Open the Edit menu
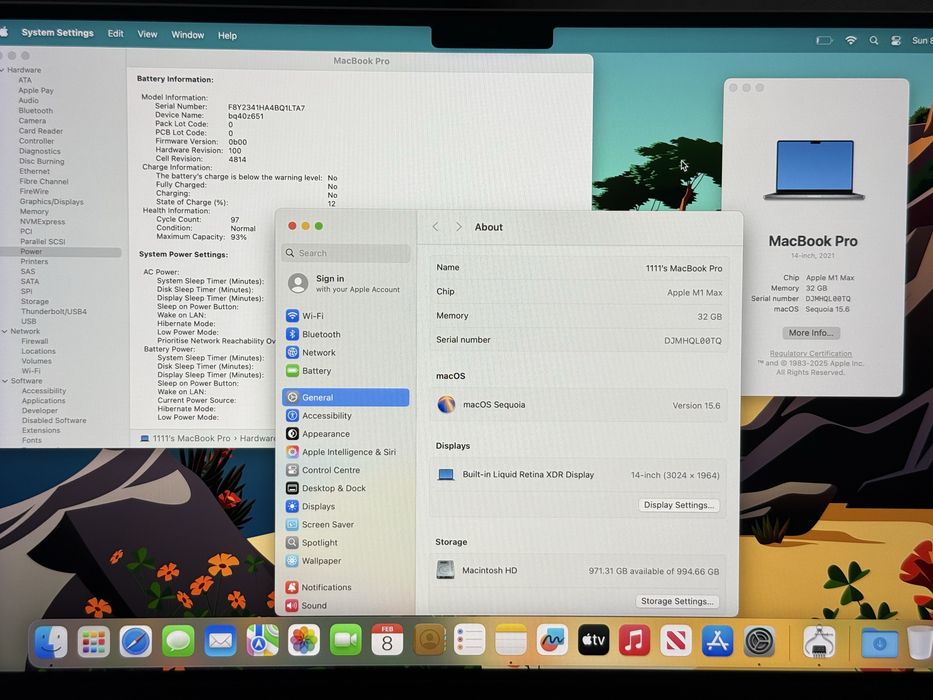The image size is (933, 700). point(115,33)
